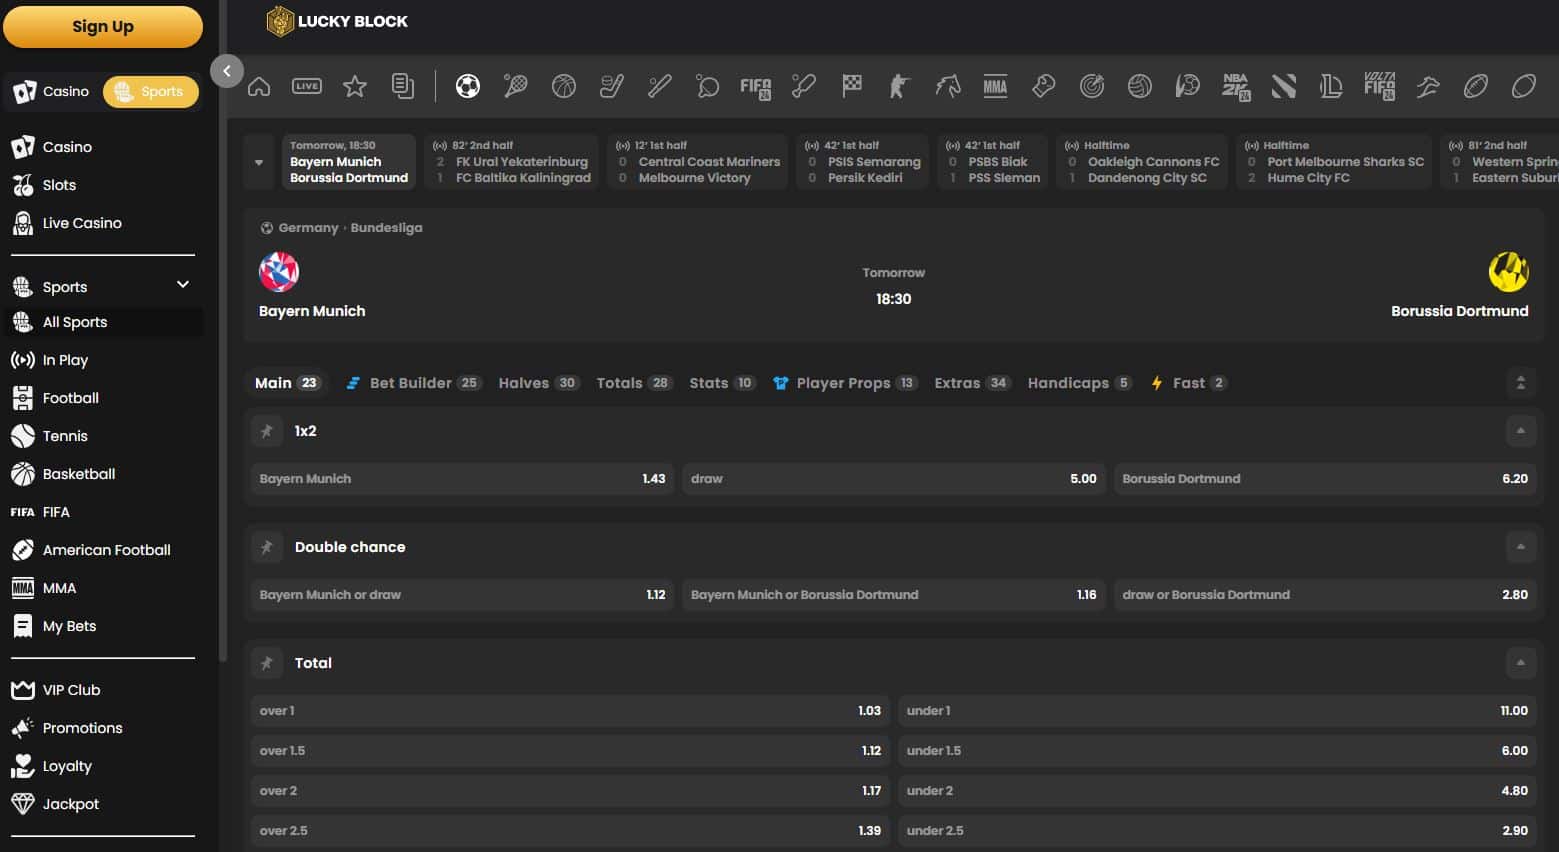Image resolution: width=1559 pixels, height=852 pixels.
Task: Select the cricket bat sport icon
Action: [x=804, y=87]
